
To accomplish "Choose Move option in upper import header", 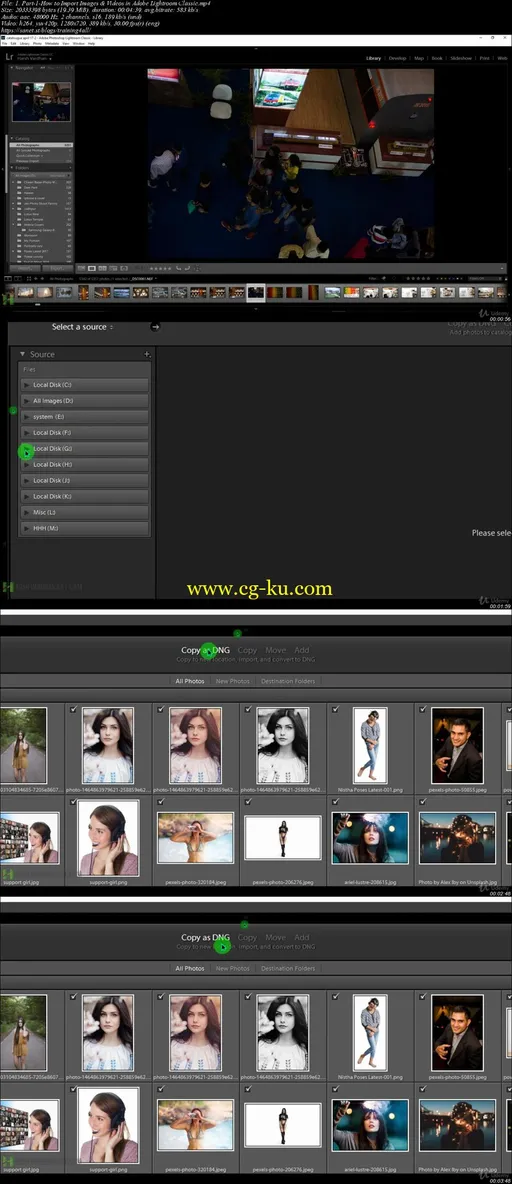I will (275, 650).
